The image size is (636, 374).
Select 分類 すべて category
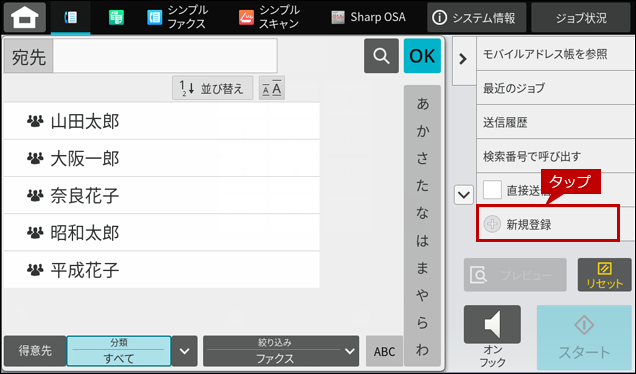pyautogui.click(x=119, y=351)
